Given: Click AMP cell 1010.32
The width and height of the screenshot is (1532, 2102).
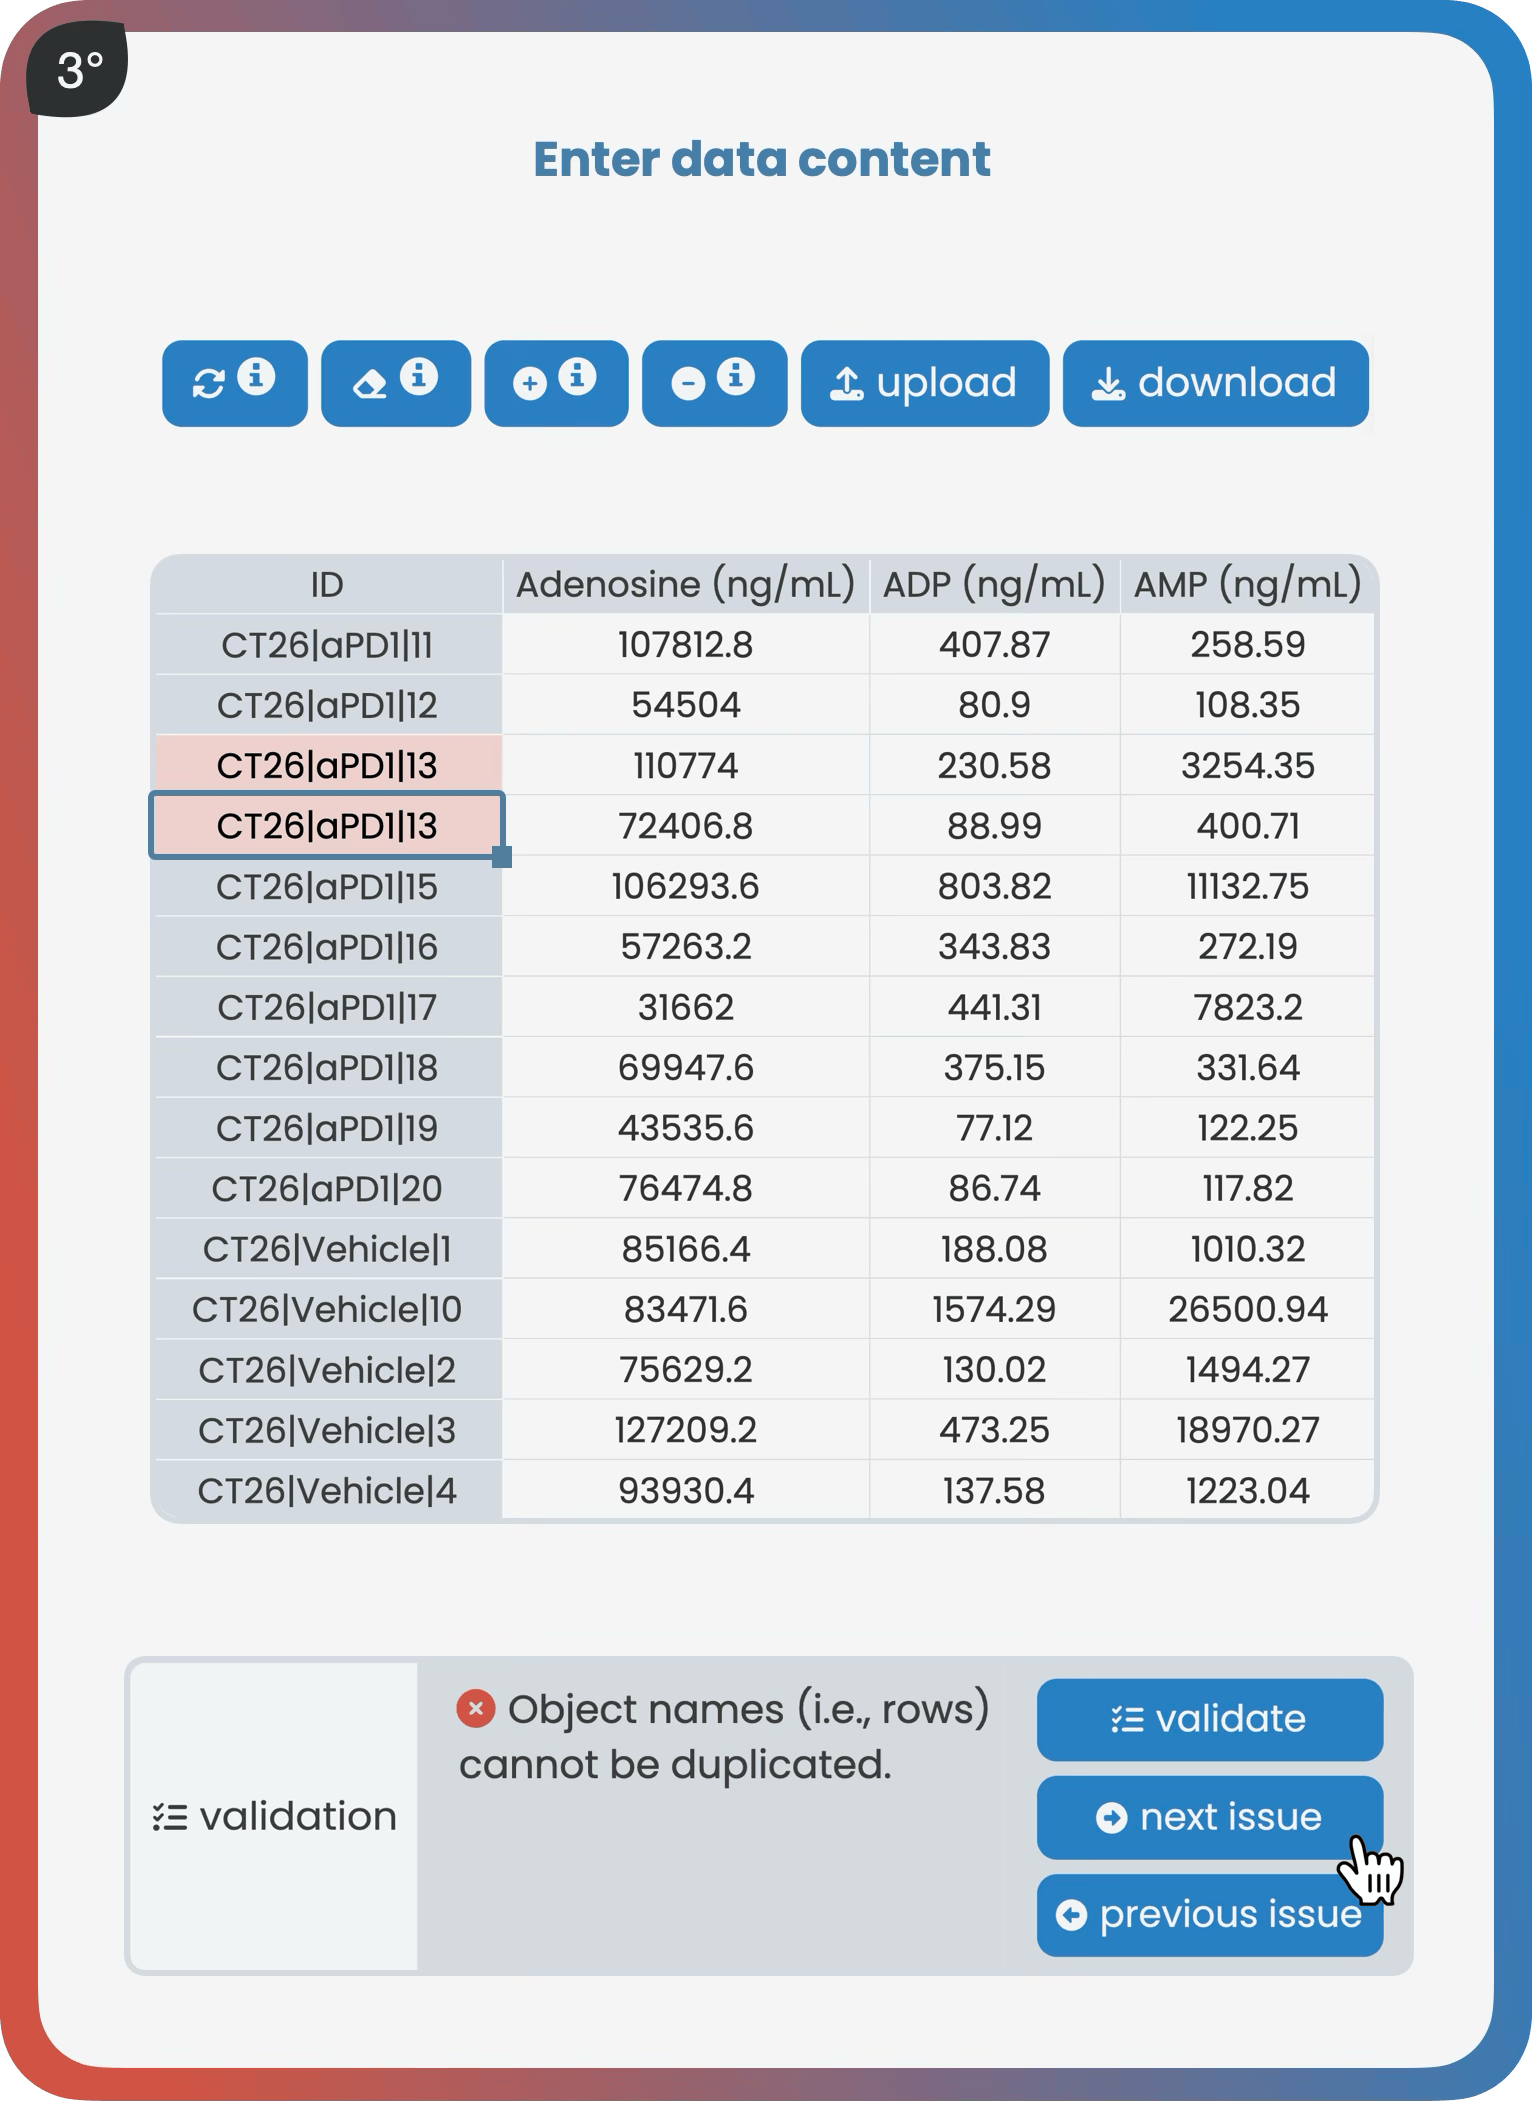Looking at the screenshot, I should coord(1248,1249).
